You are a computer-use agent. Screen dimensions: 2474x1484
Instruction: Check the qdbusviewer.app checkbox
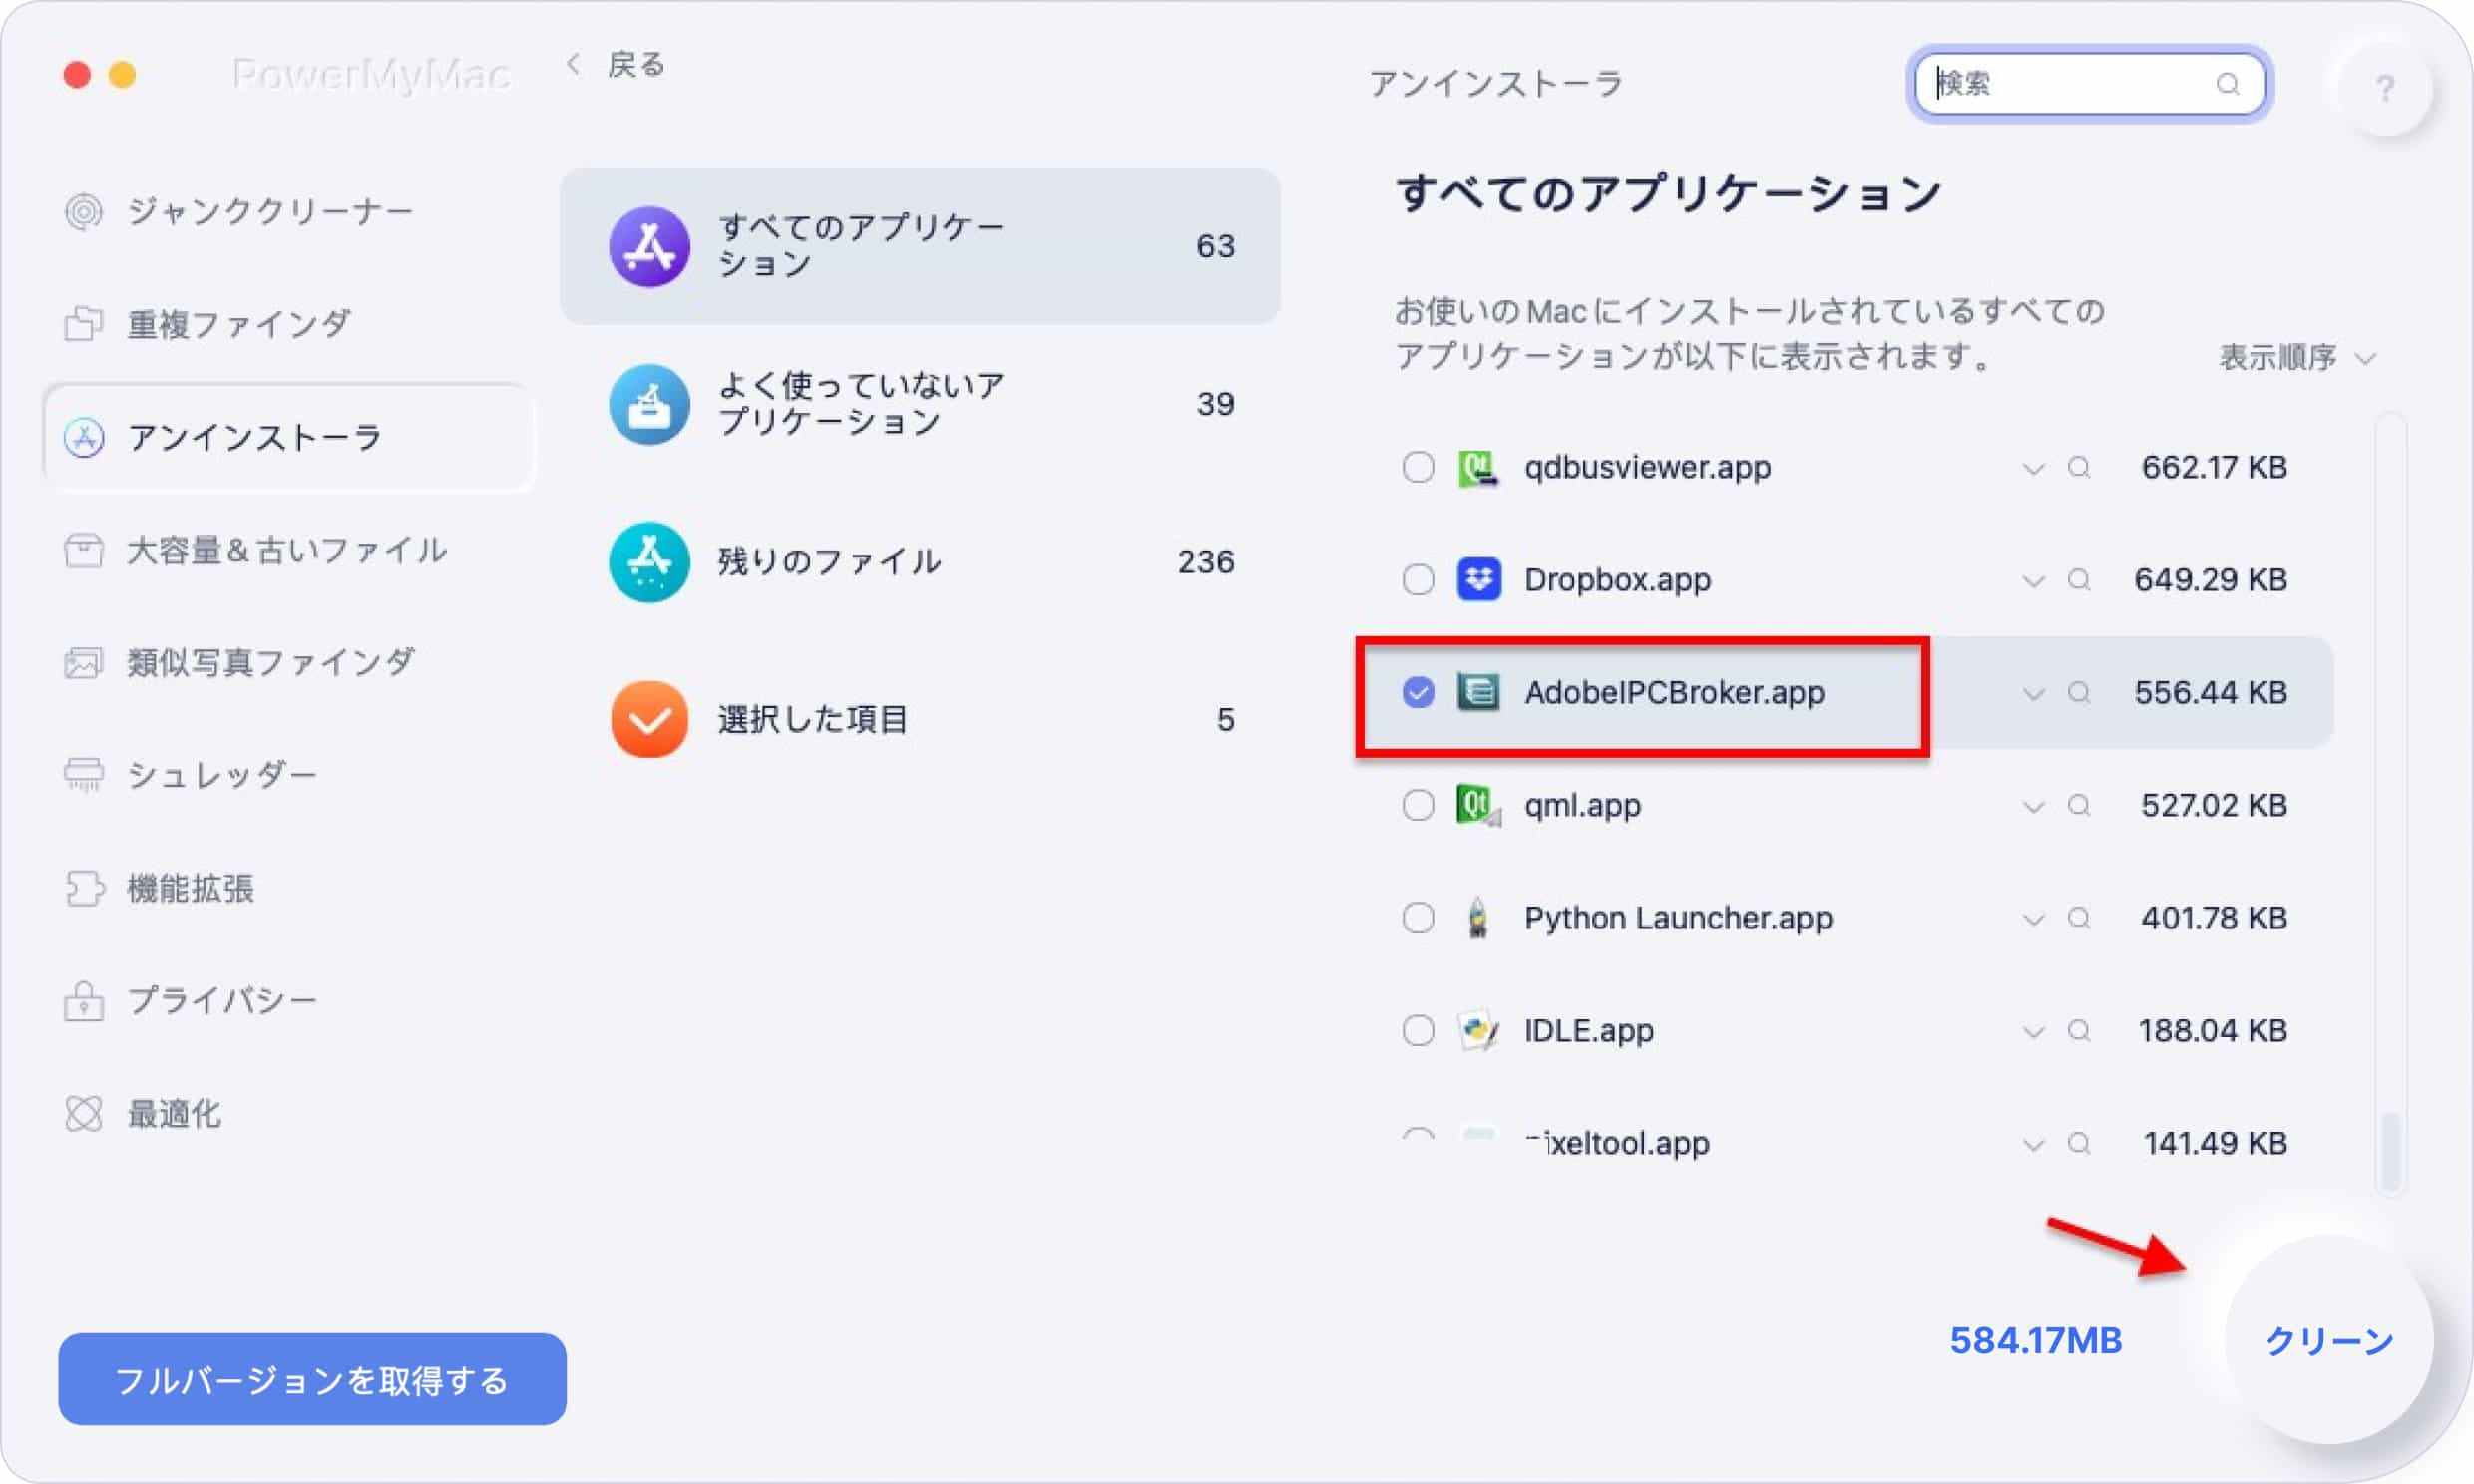[1418, 467]
